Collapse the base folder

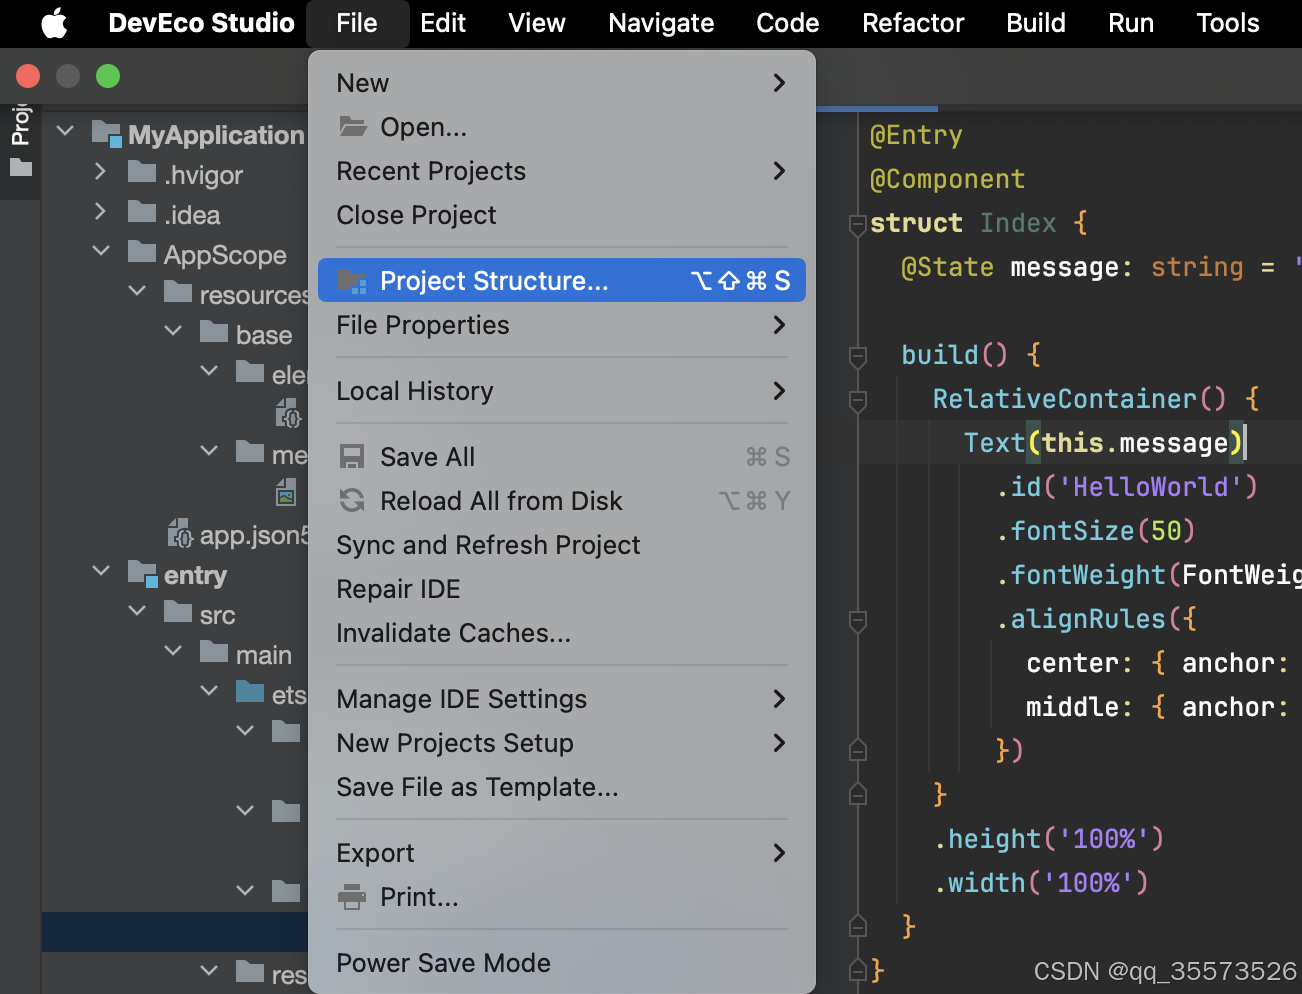pos(173,331)
